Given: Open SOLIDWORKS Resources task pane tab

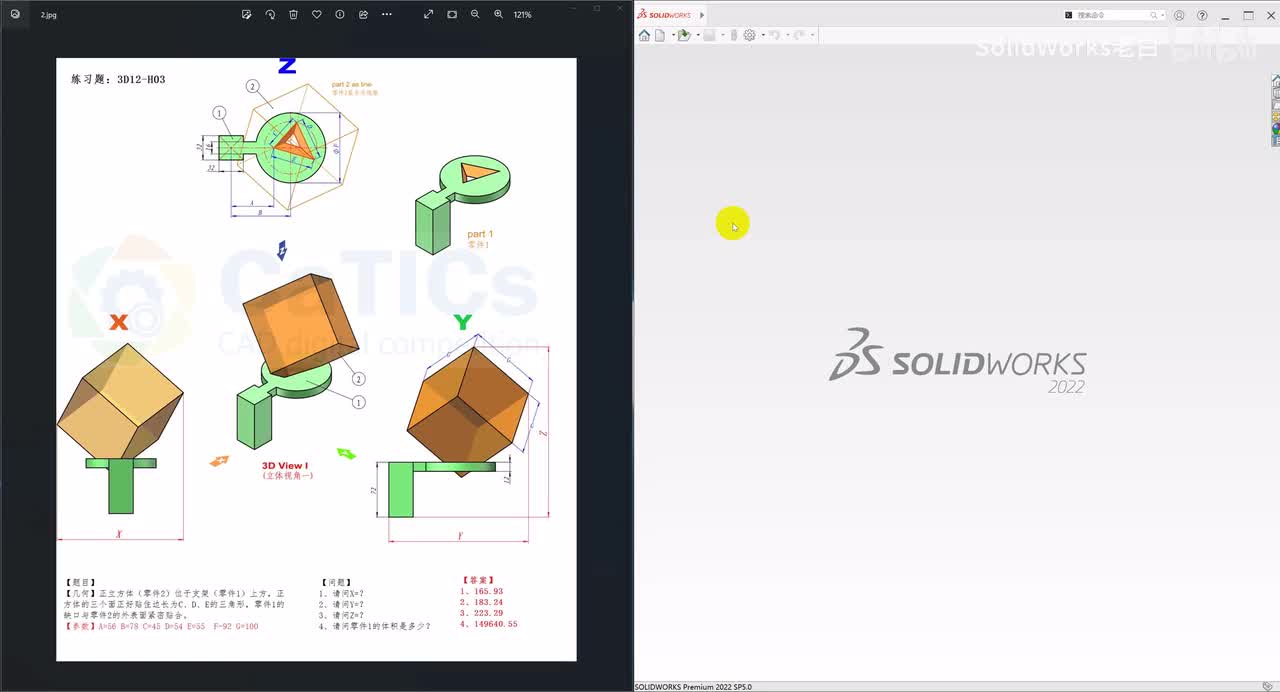Looking at the screenshot, I should pos(1276,82).
